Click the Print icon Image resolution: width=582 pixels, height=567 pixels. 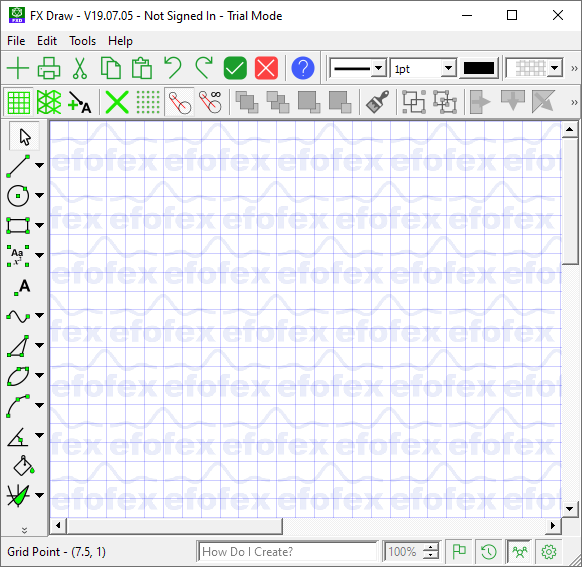[x=49, y=68]
